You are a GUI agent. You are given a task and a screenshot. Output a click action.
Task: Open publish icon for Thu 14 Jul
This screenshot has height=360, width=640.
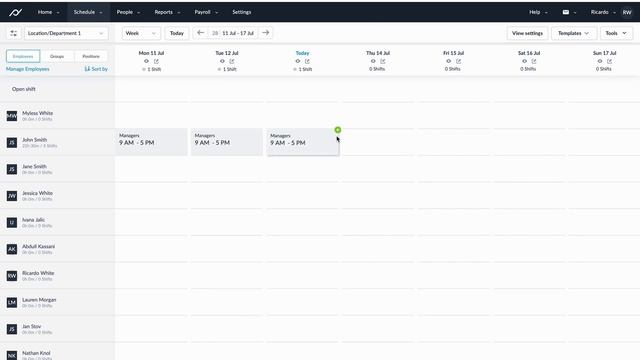point(383,61)
